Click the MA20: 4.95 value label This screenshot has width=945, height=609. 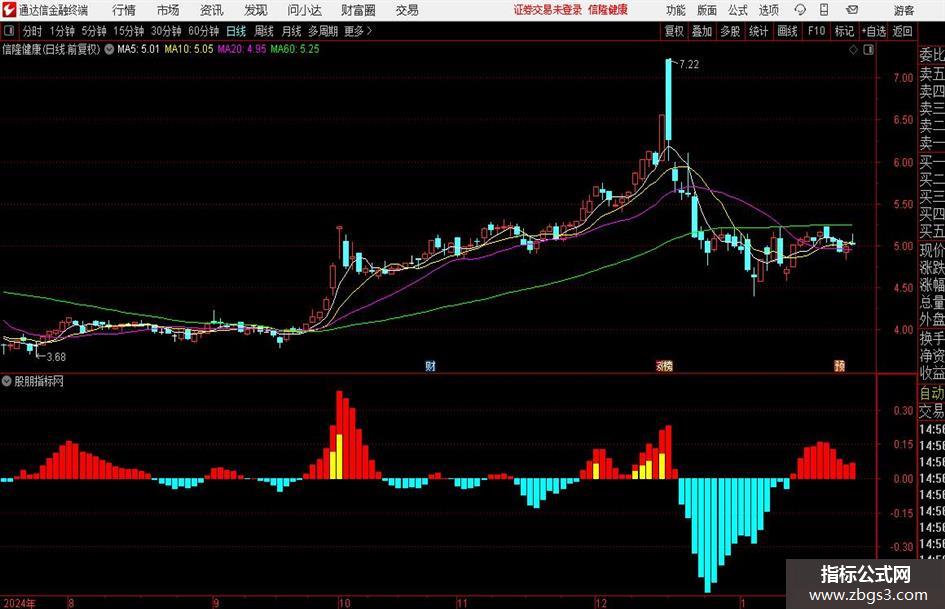coord(242,49)
